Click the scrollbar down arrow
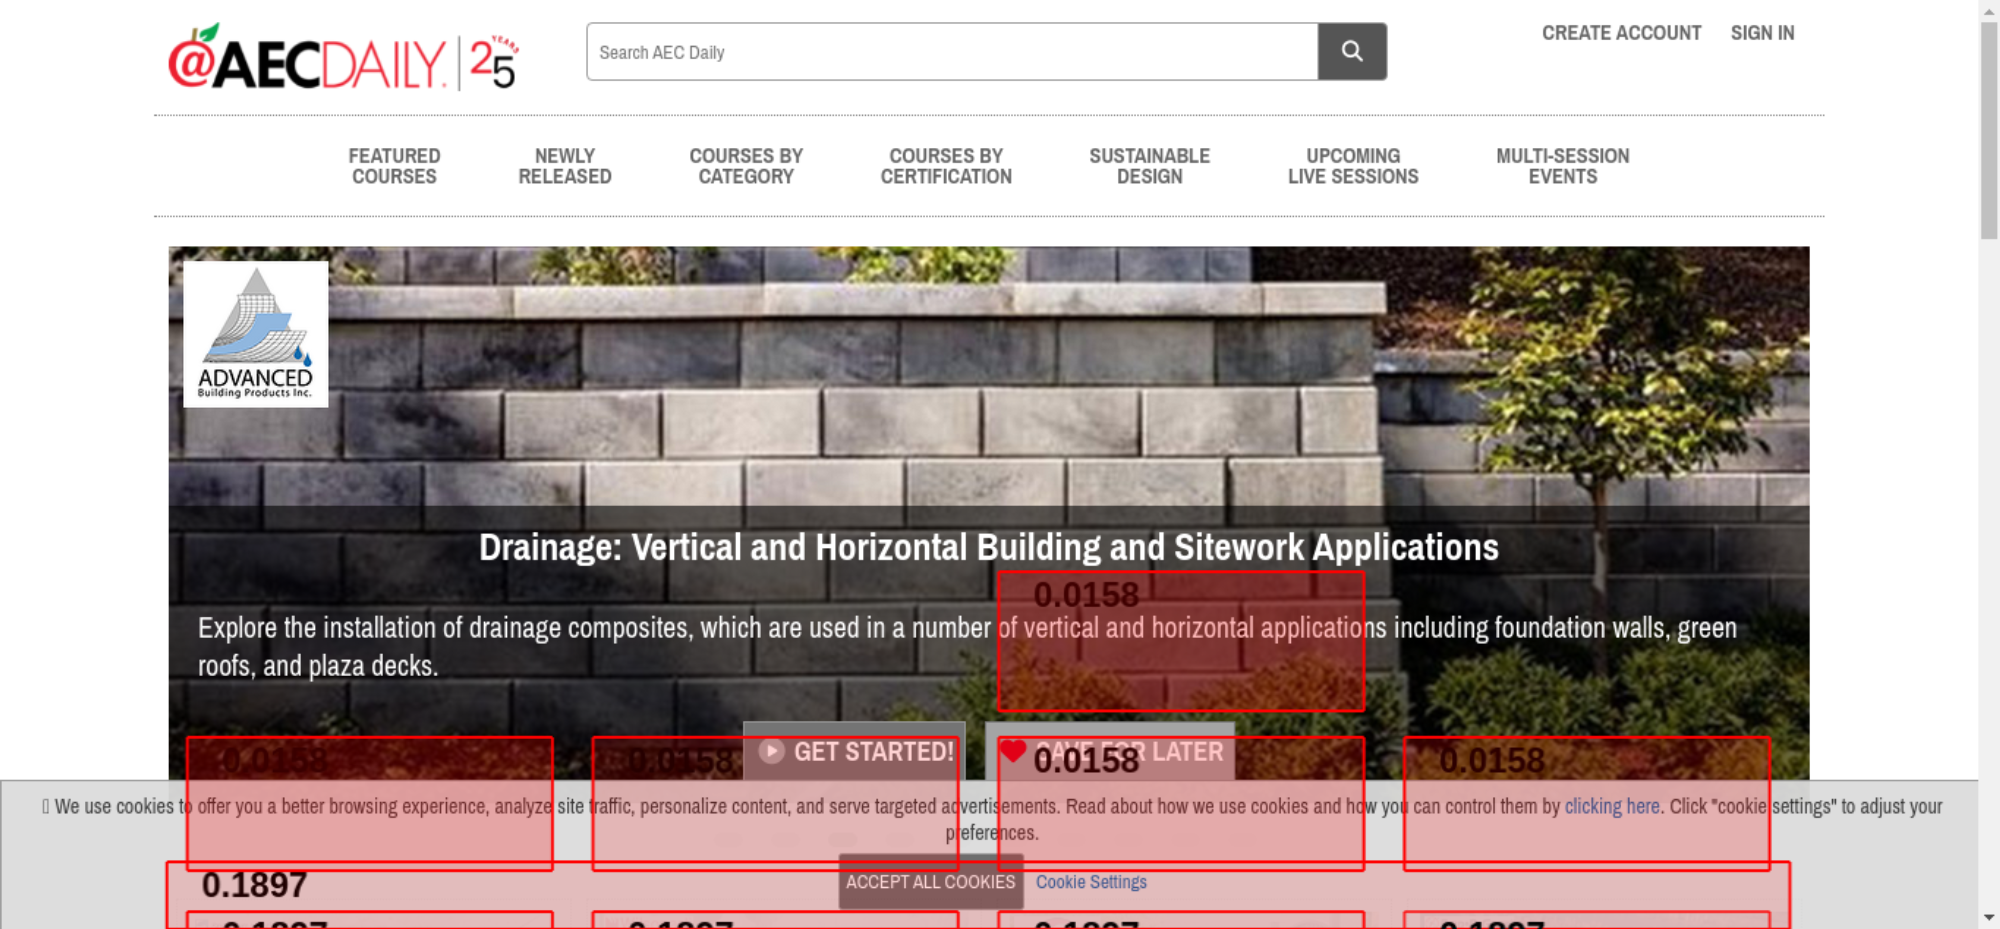This screenshot has width=2000, height=929. [1989, 917]
